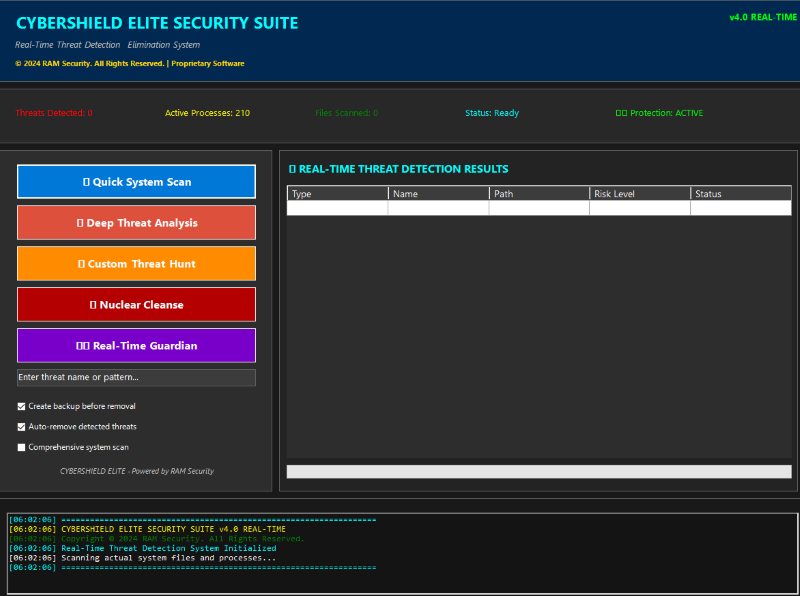Disable Auto-remove detected threats

[x=21, y=427]
